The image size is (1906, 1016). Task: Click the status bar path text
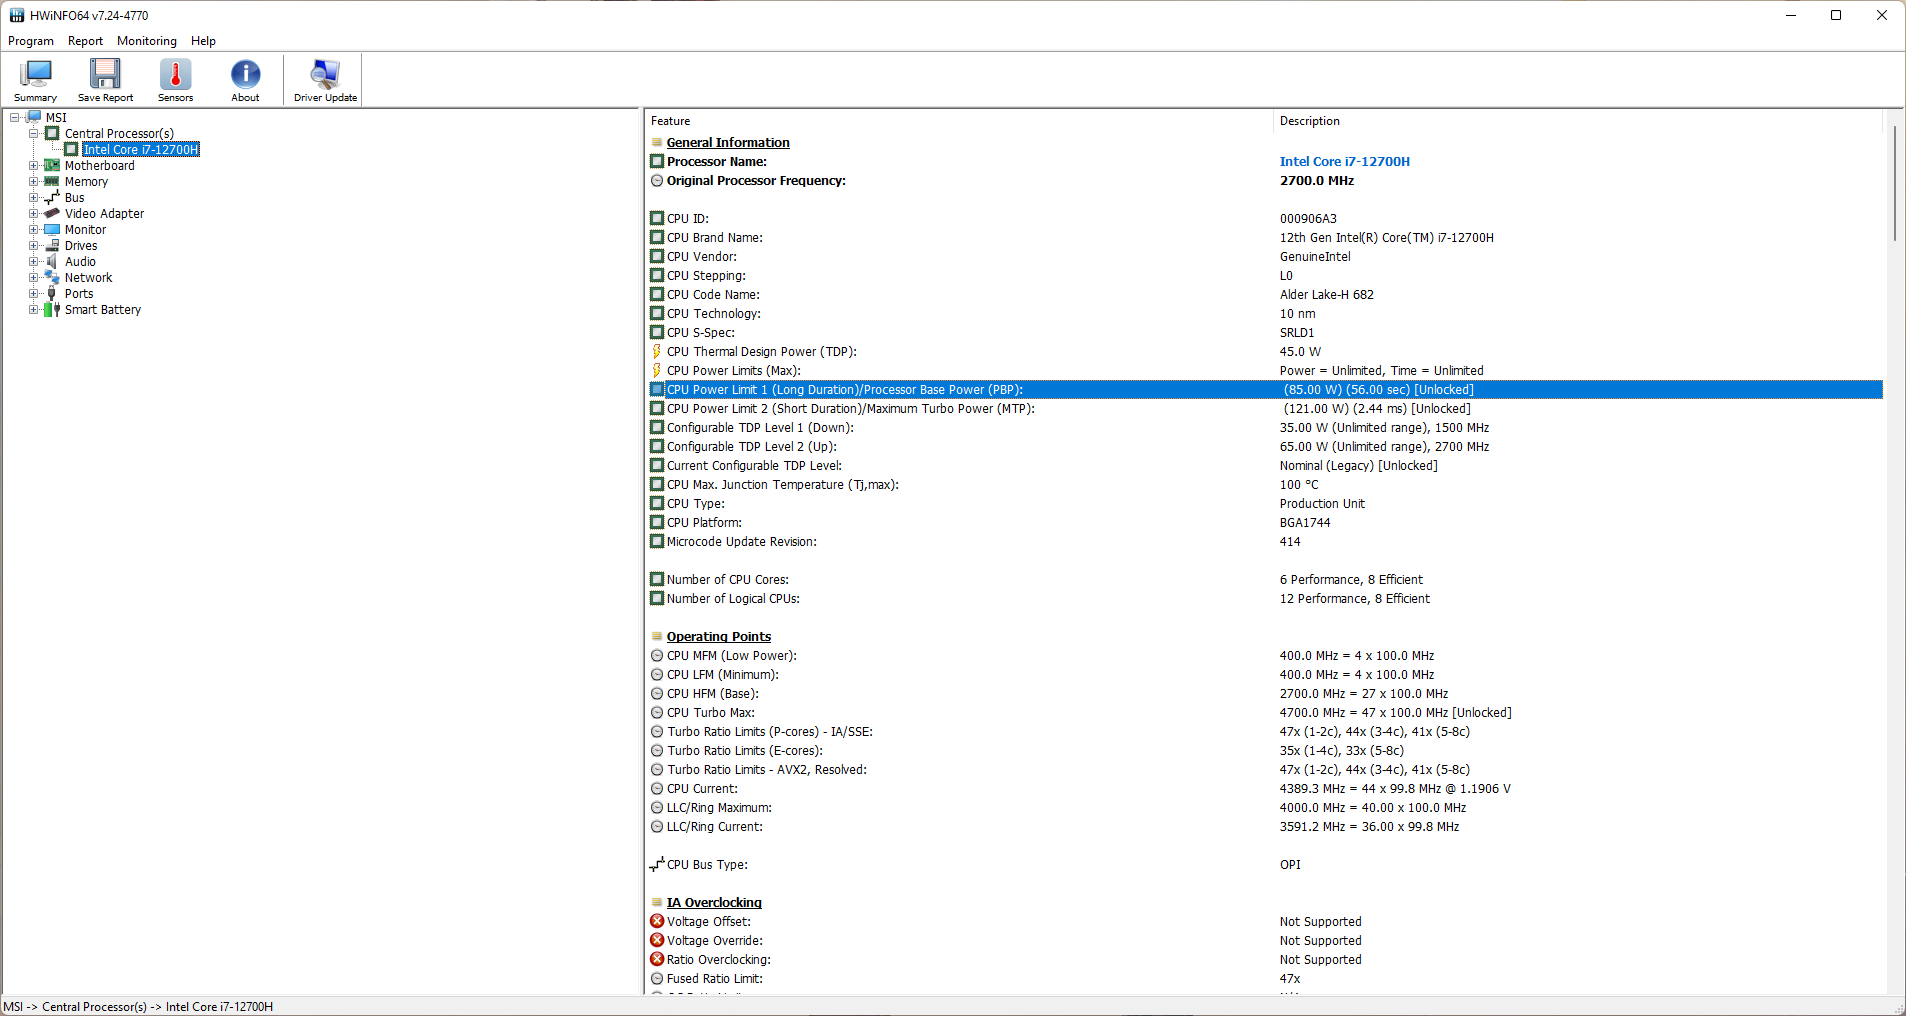(x=138, y=1007)
